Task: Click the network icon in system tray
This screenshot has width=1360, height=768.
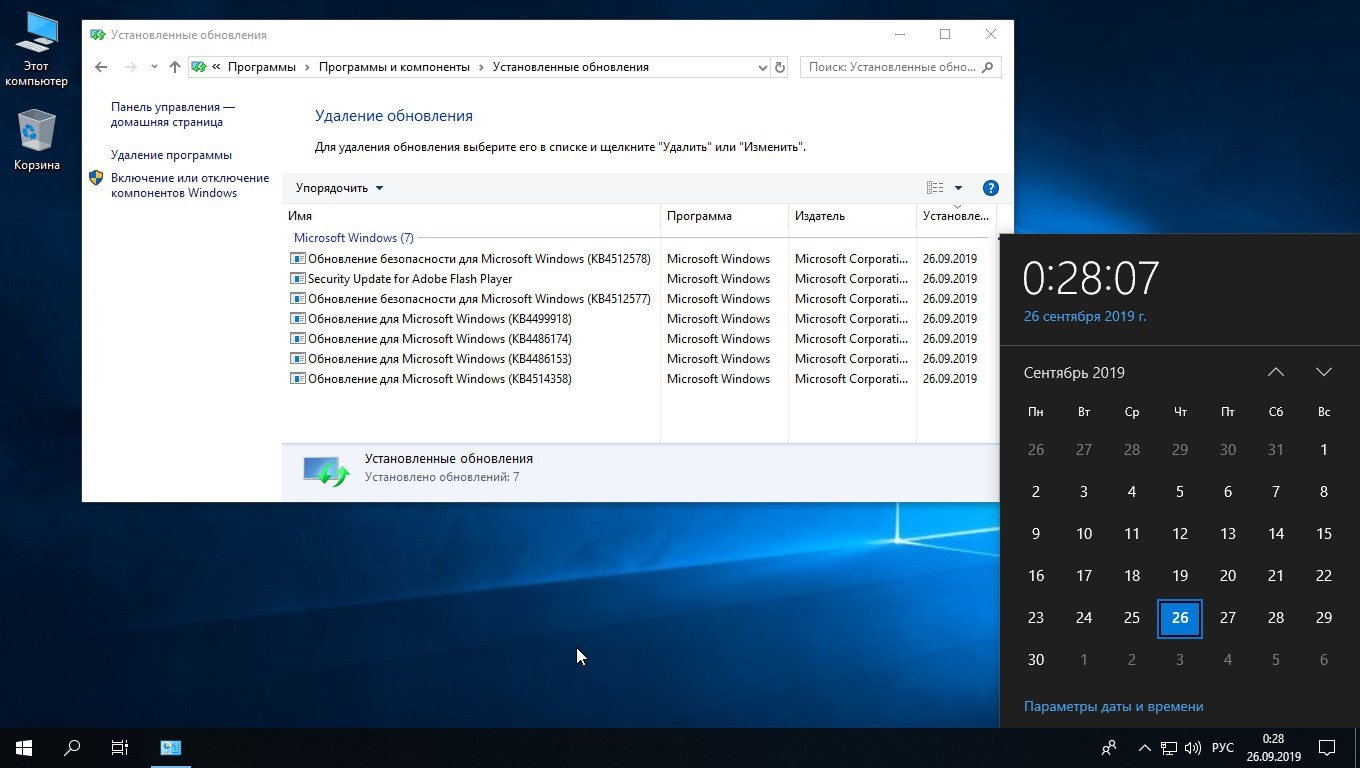Action: coord(1169,748)
